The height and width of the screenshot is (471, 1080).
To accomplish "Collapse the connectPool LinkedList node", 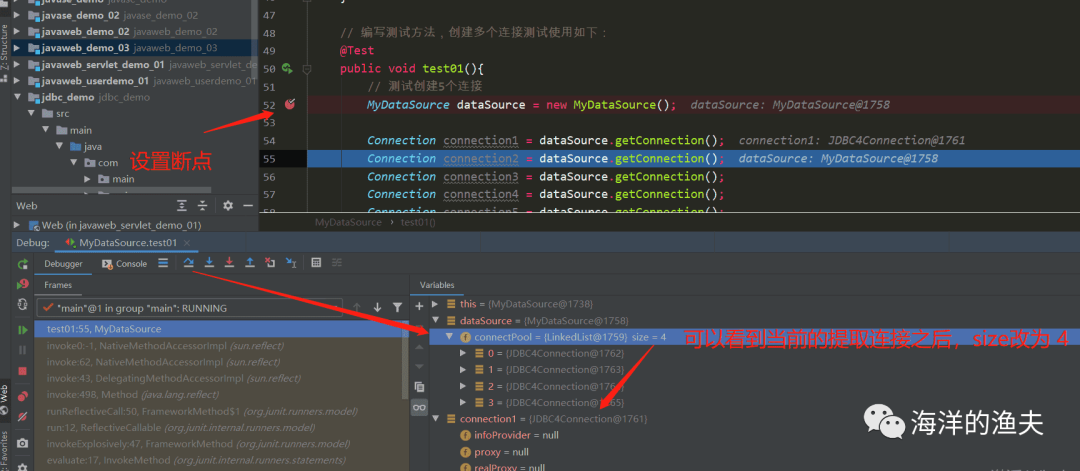I will pyautogui.click(x=449, y=337).
